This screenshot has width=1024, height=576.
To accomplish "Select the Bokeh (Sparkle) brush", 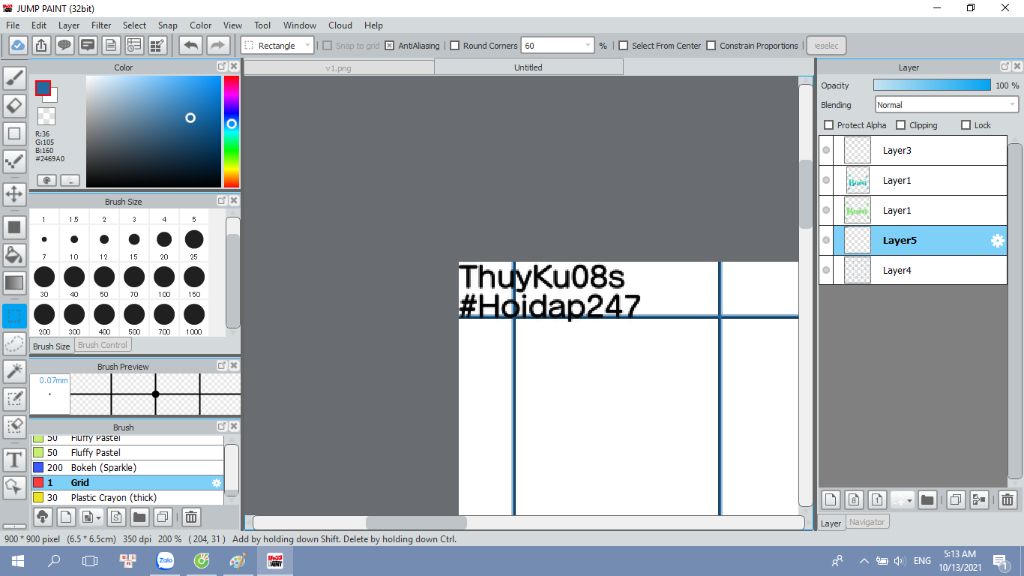I will tap(128, 468).
